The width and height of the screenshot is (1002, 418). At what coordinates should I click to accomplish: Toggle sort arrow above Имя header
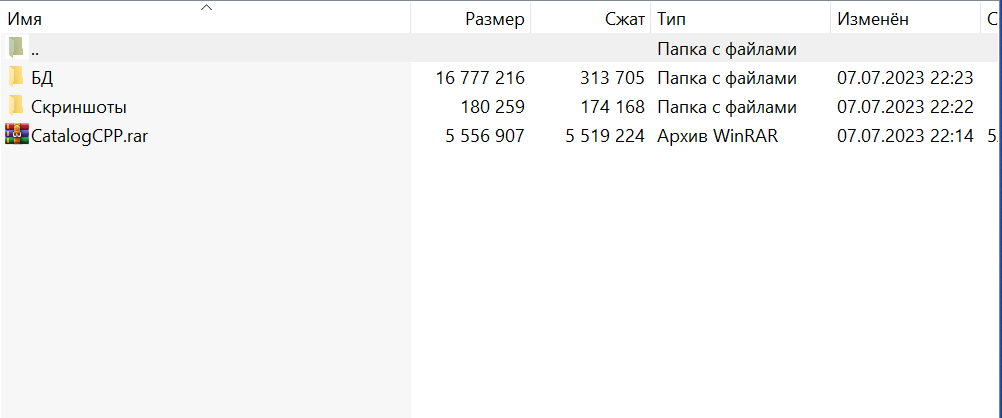207,7
